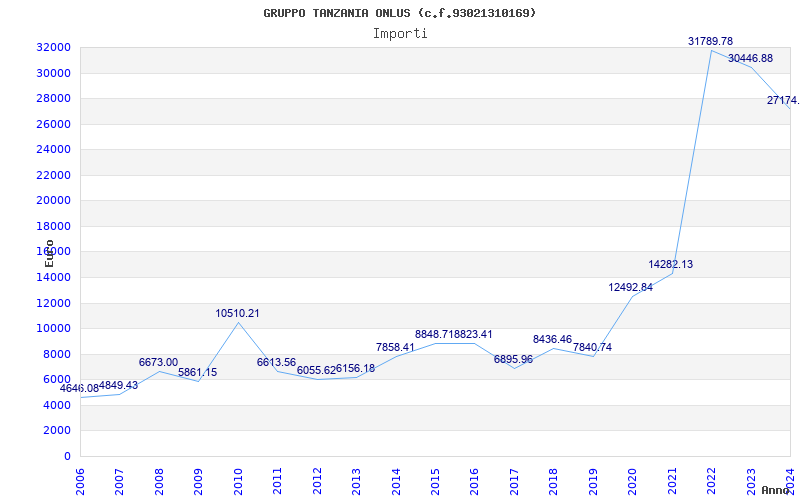Click the data label 12492.84
This screenshot has height=500, width=800.
(x=631, y=287)
